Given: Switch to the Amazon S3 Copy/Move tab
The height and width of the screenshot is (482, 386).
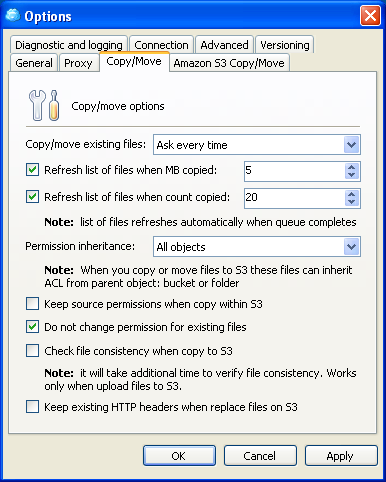Looking at the screenshot, I should 229,63.
